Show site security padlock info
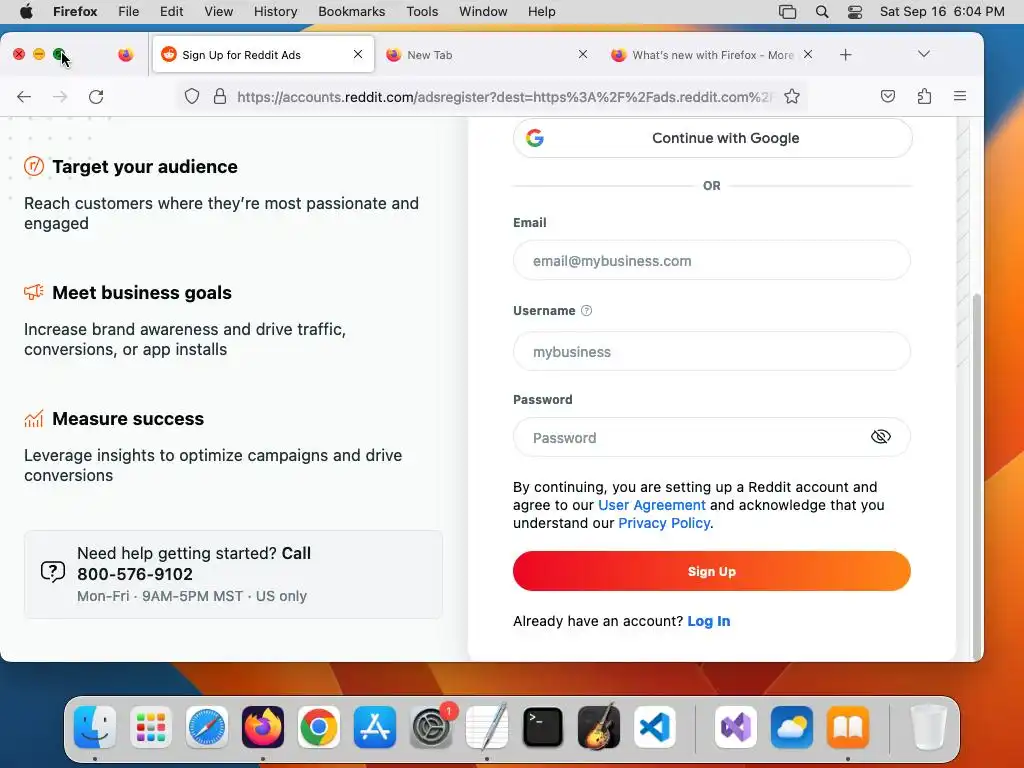1024x768 pixels. (220, 97)
